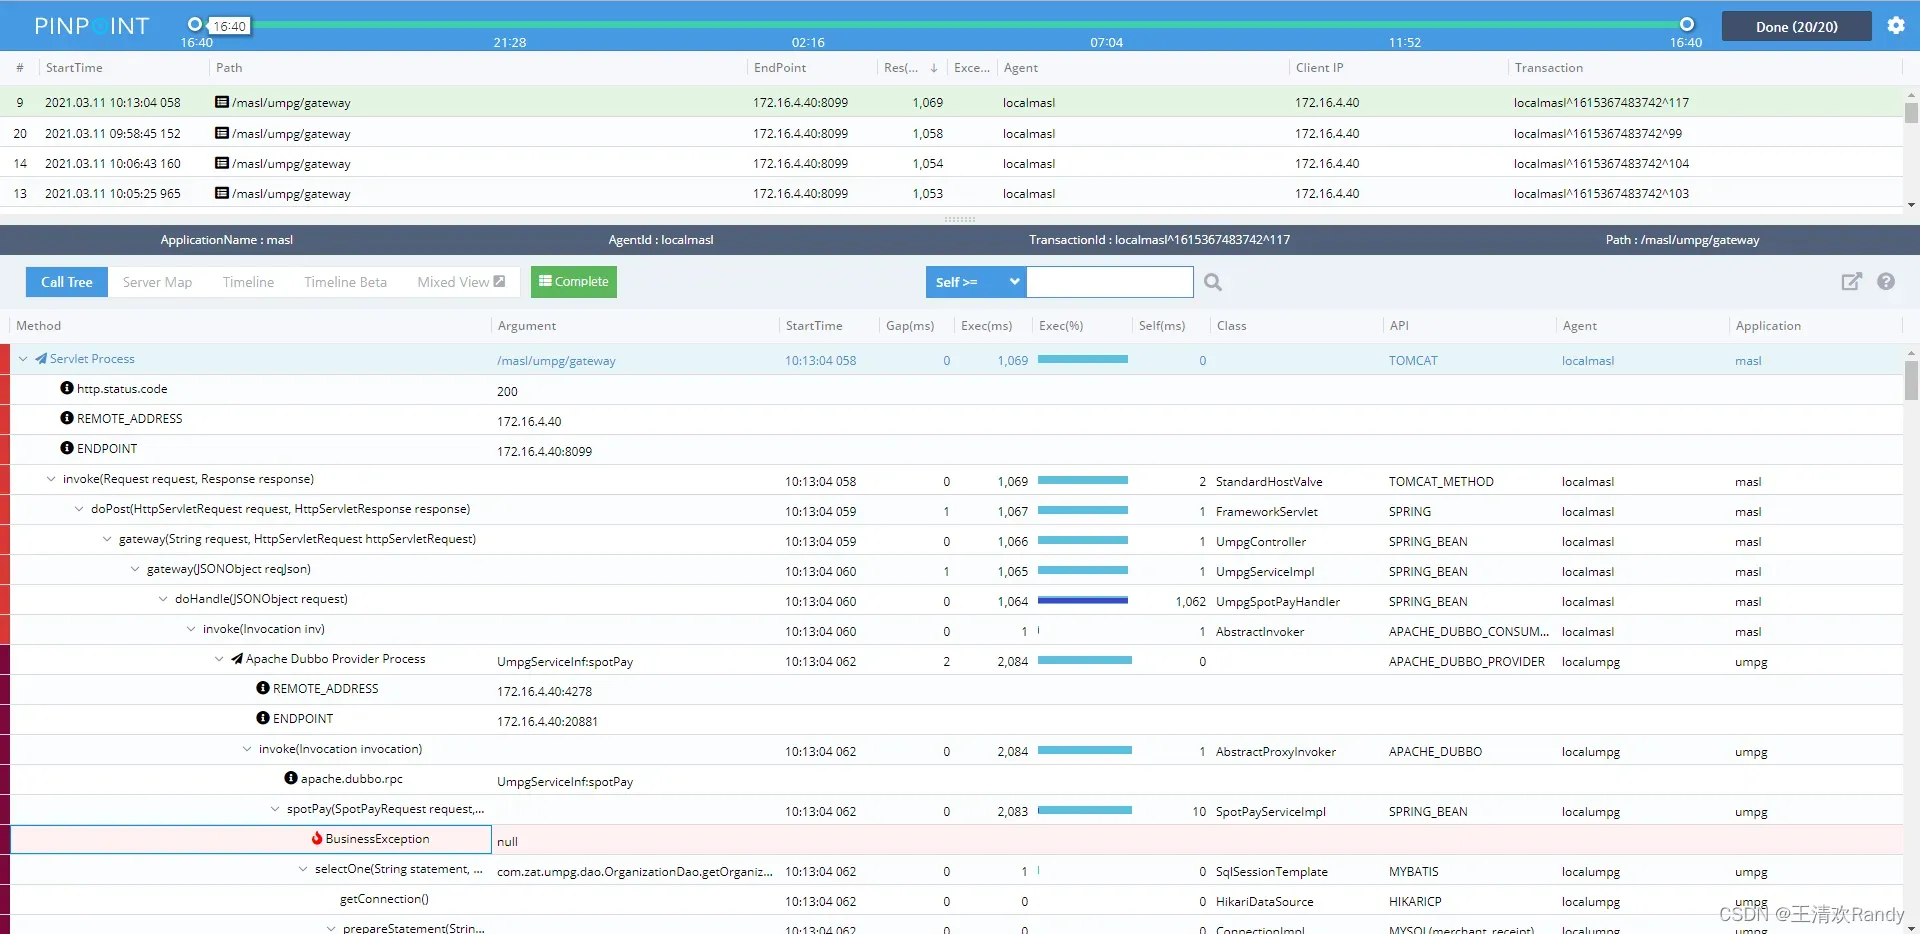Screen dimensions: 1920x934
Task: Click the info icon beside REMOTE_ADDRESS 172.16.4.40
Action: pos(67,418)
